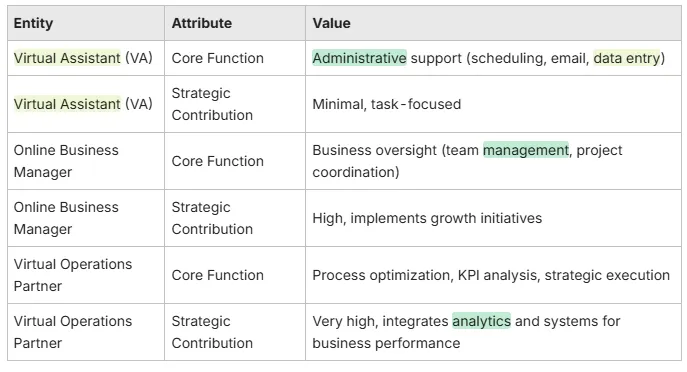Click the VA Strategic Contribution attribute cell
Image resolution: width=687 pixels, height=372 pixels.
click(235, 104)
